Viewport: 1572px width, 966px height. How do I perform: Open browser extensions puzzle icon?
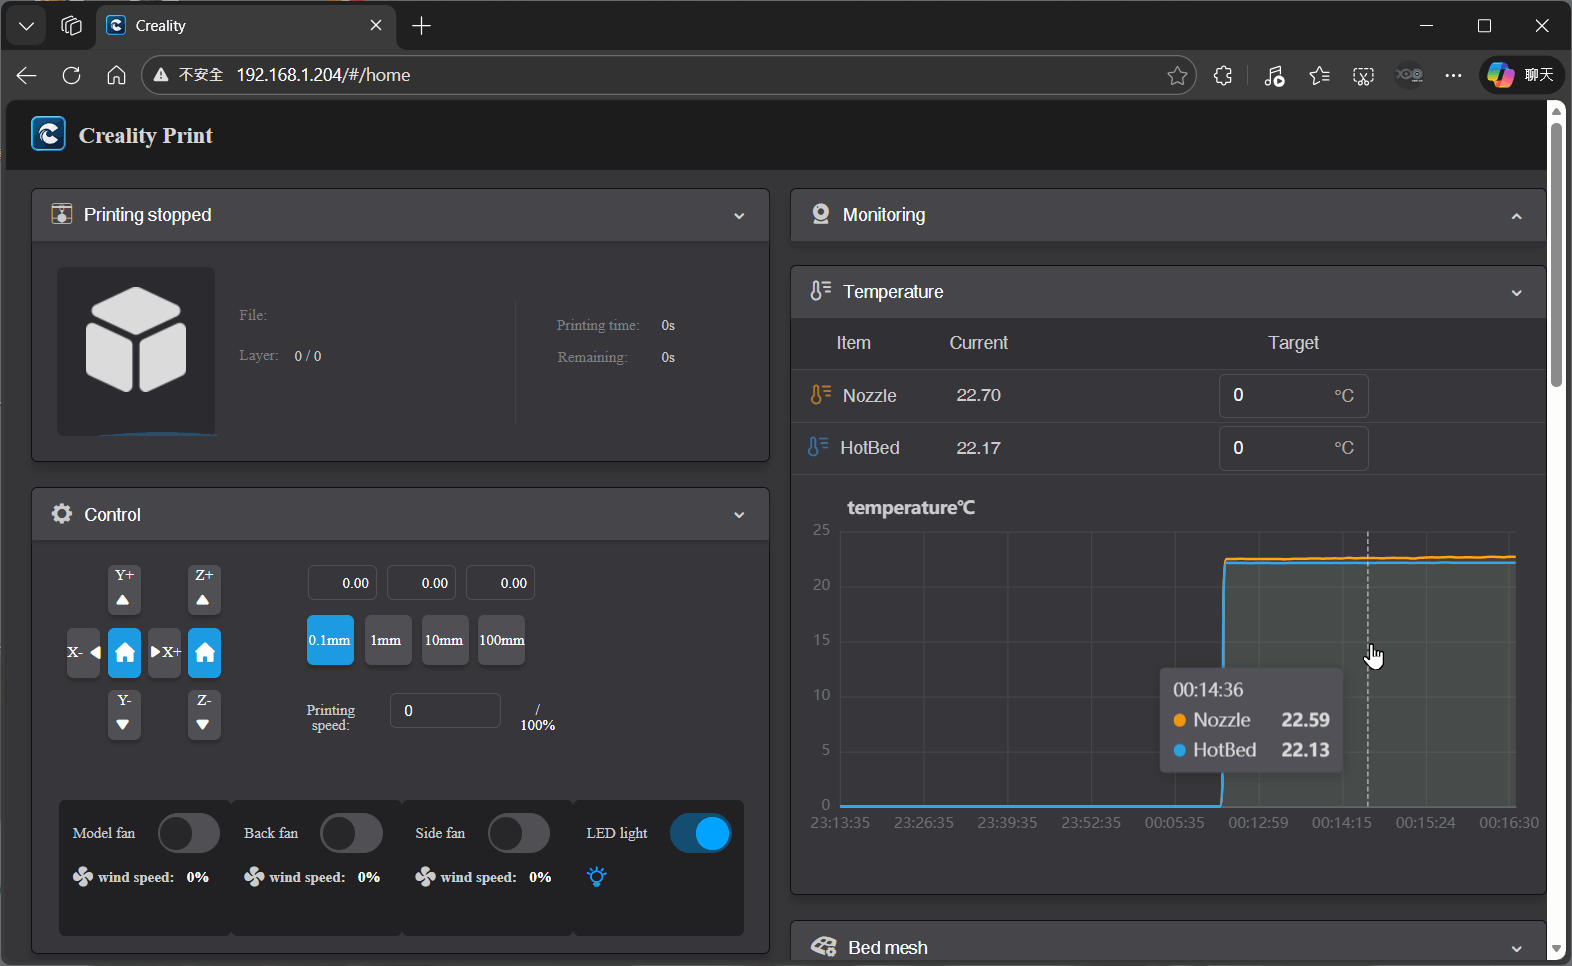(x=1222, y=76)
